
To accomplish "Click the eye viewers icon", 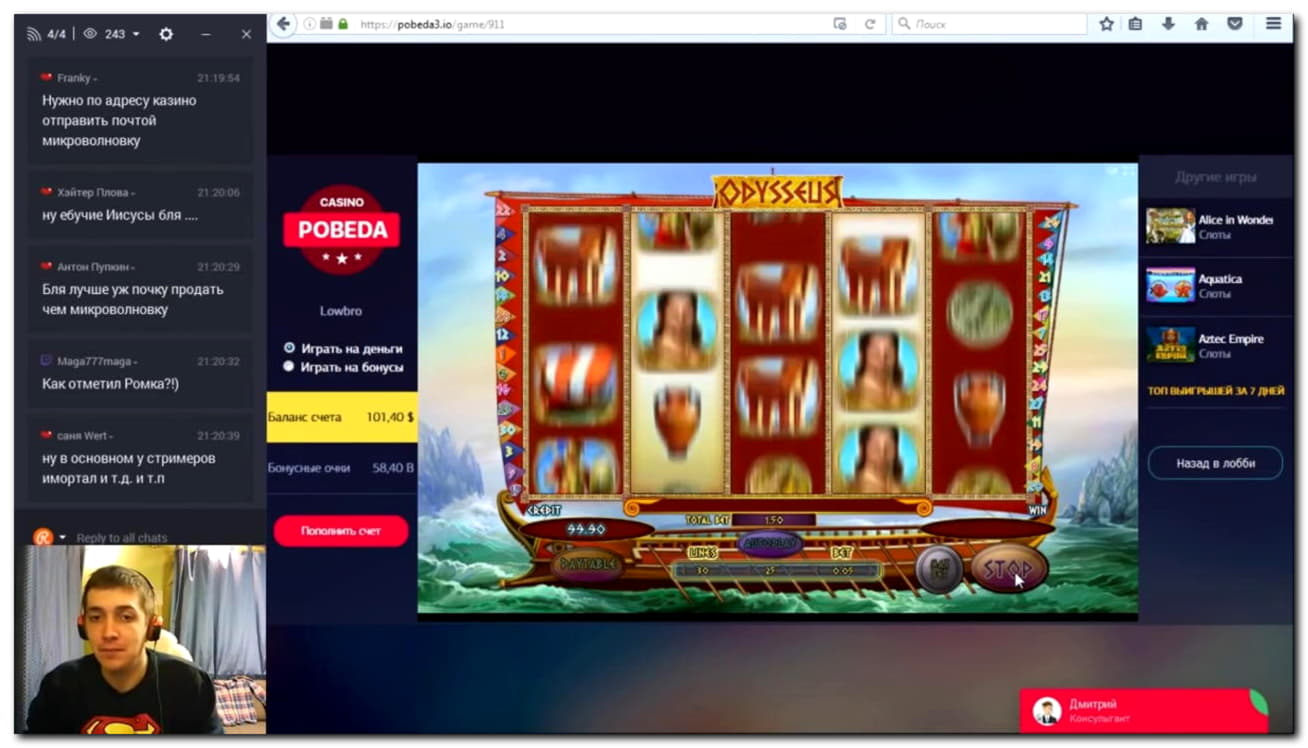I will (89, 34).
